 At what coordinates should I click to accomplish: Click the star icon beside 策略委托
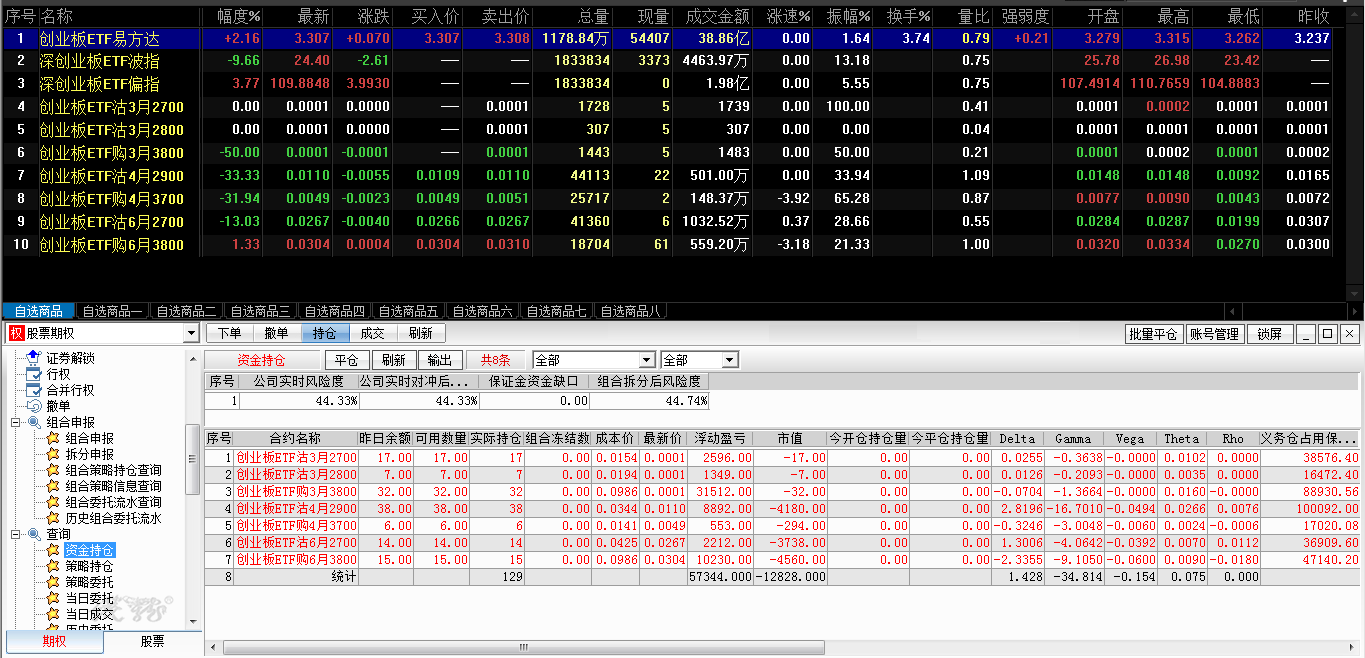click(53, 582)
